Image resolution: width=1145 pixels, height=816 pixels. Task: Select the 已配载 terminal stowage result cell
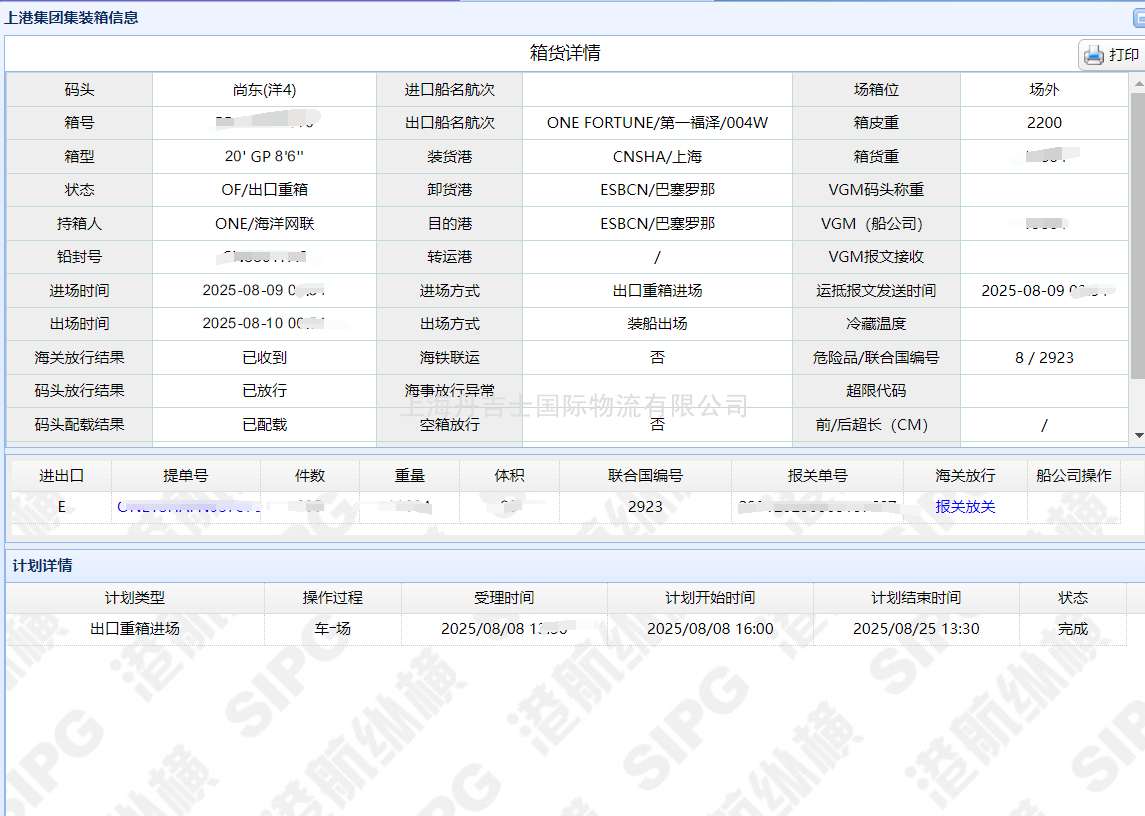[264, 425]
